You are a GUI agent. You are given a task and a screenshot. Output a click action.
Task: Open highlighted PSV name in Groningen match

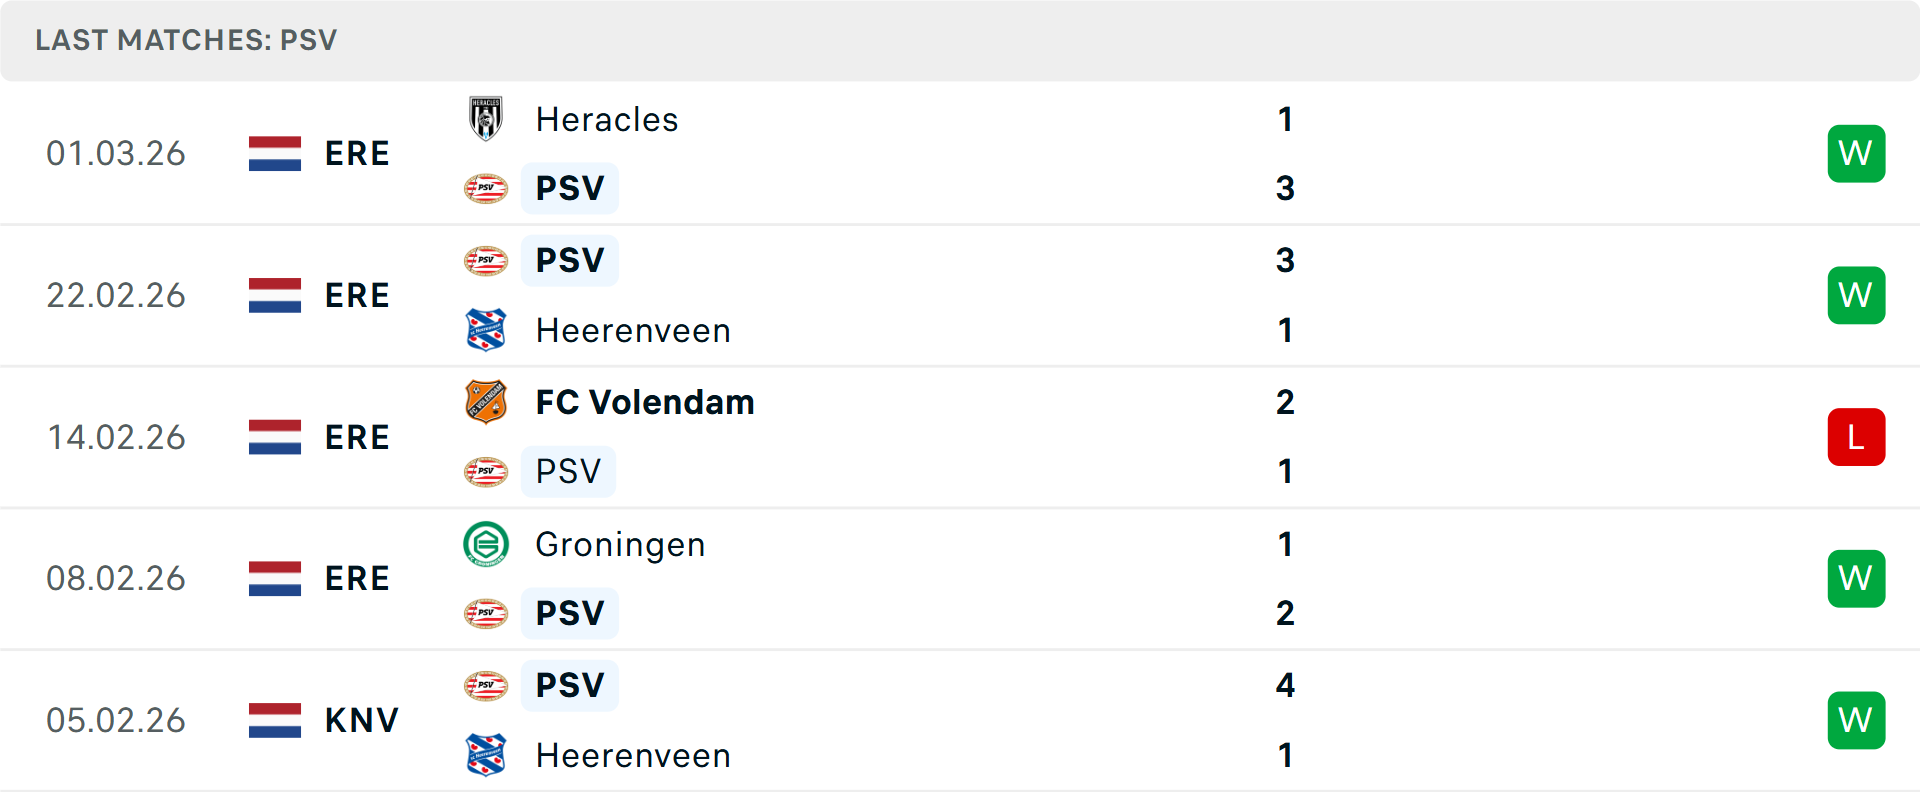[x=570, y=613]
